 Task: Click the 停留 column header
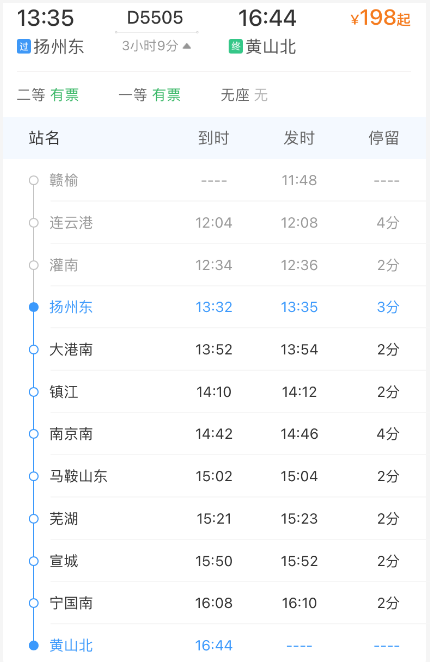[x=384, y=138]
